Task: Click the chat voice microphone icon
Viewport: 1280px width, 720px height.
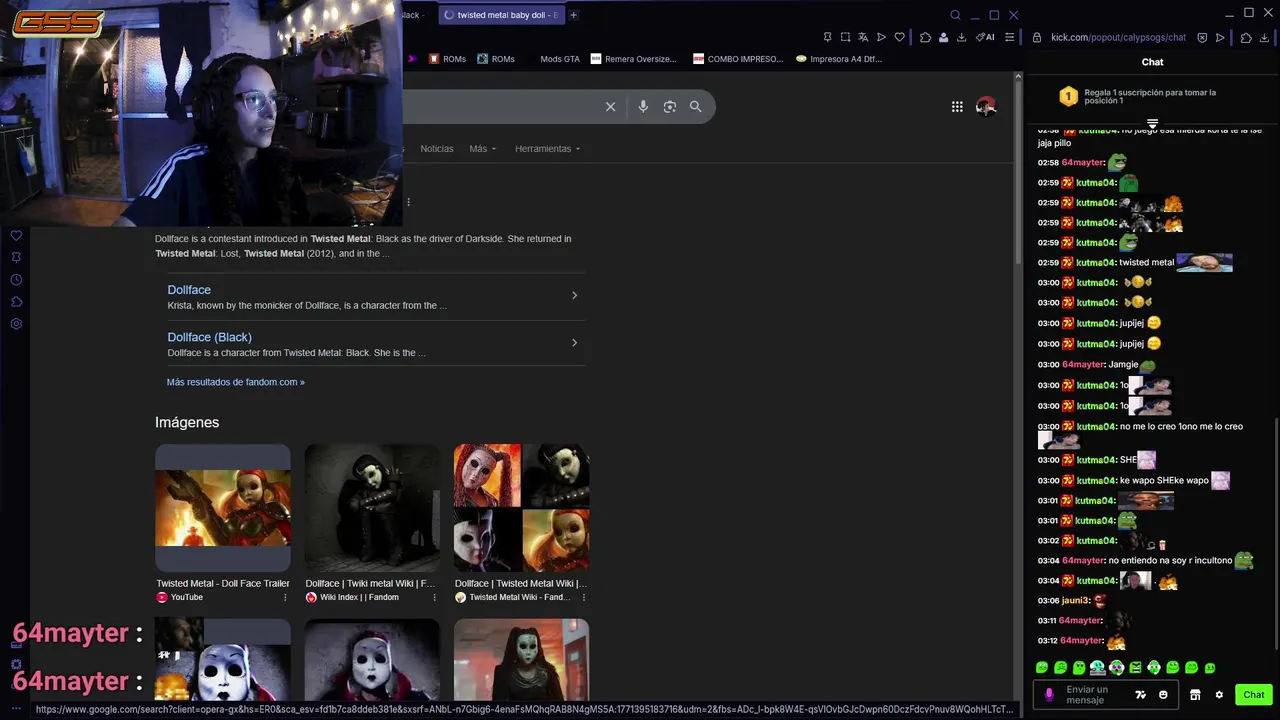Action: [x=1049, y=695]
